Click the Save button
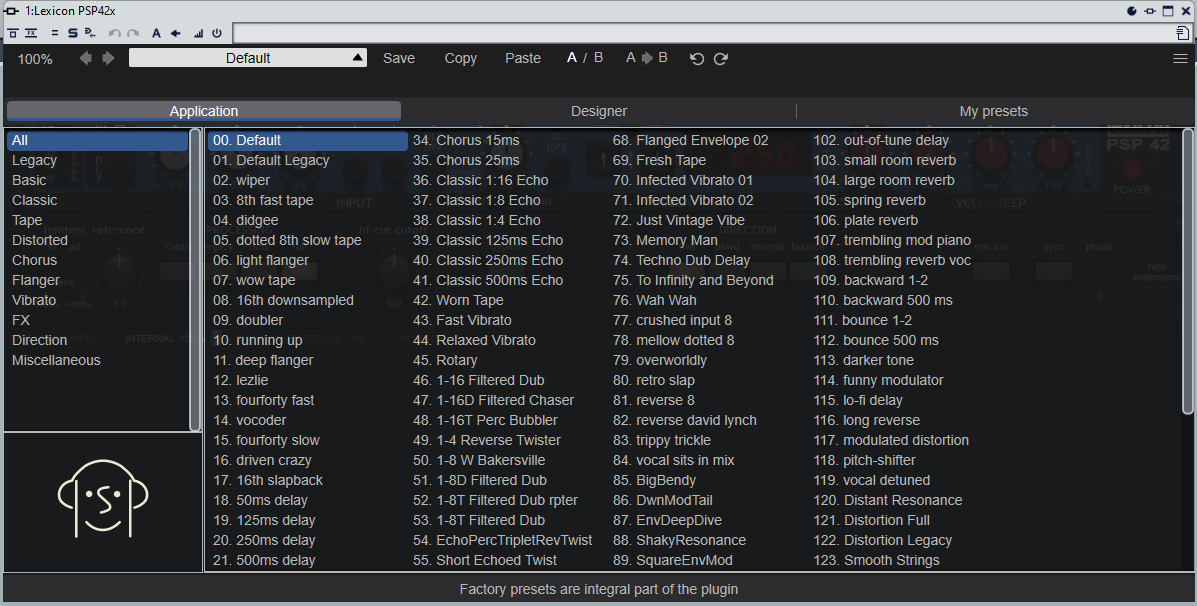This screenshot has width=1197, height=606. [398, 58]
